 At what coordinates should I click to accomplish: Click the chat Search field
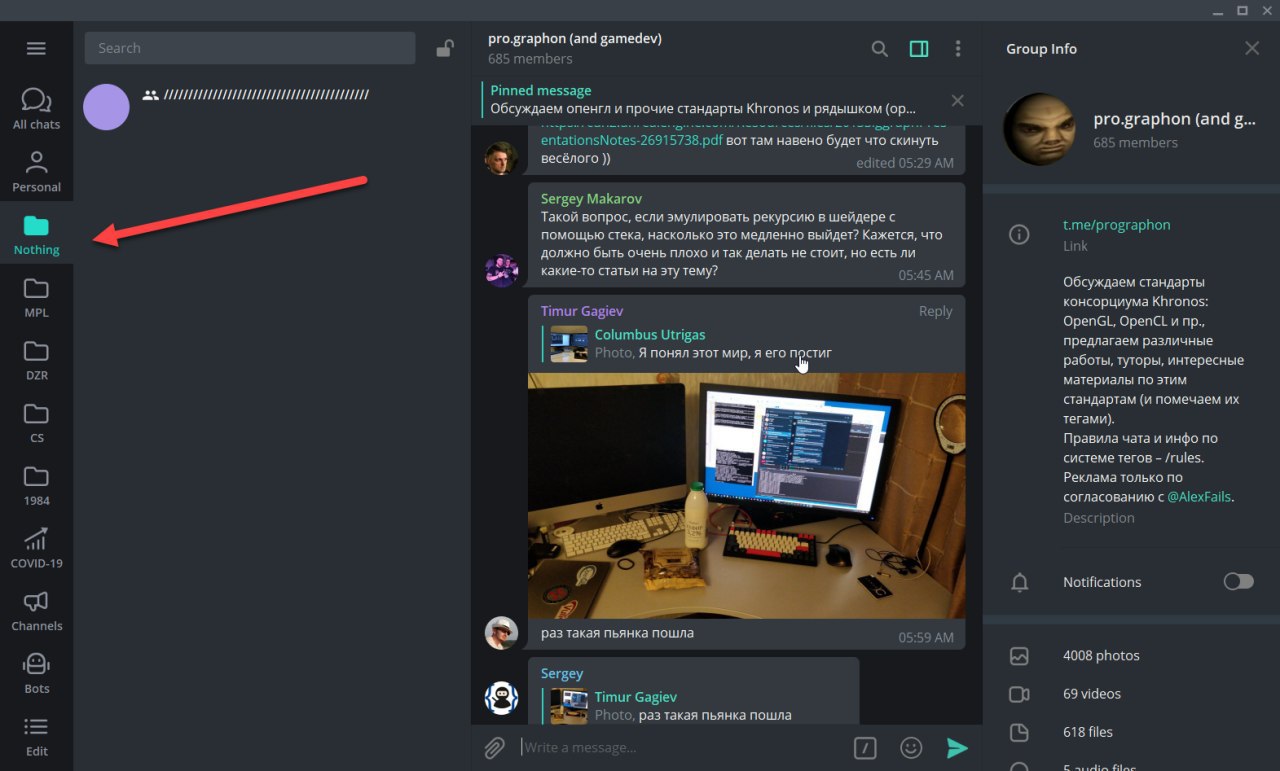[249, 48]
